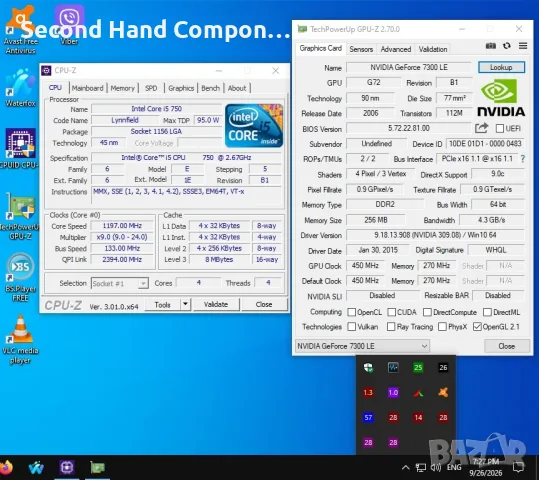This screenshot has height=480, width=539.
Task: Click the network icon in system tray
Action: [x=421, y=467]
